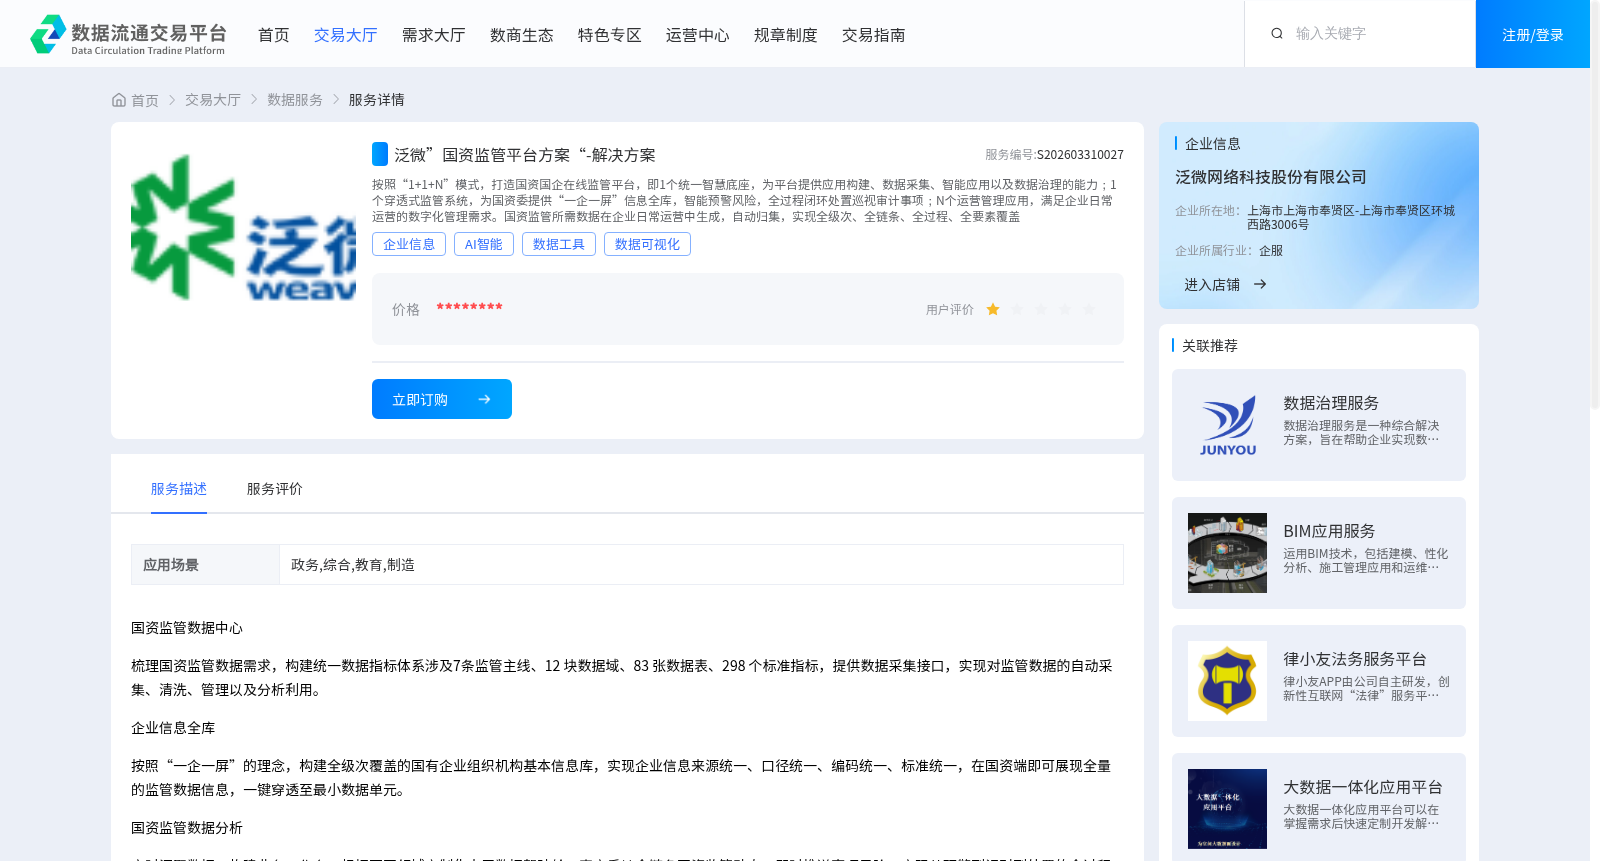
Task: Open the 规章制度 nav menu item
Action: pos(785,35)
